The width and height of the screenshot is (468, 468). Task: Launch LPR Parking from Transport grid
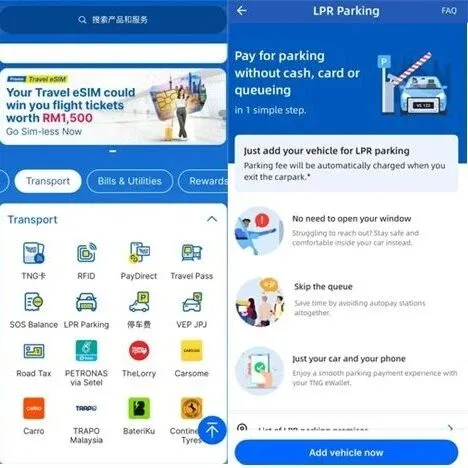(x=86, y=302)
